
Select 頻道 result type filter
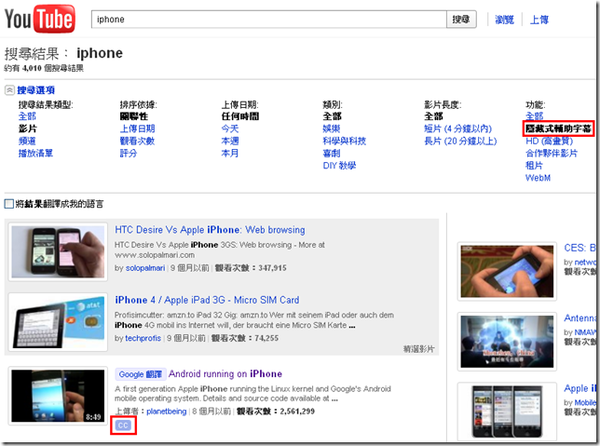pyautogui.click(x=27, y=141)
